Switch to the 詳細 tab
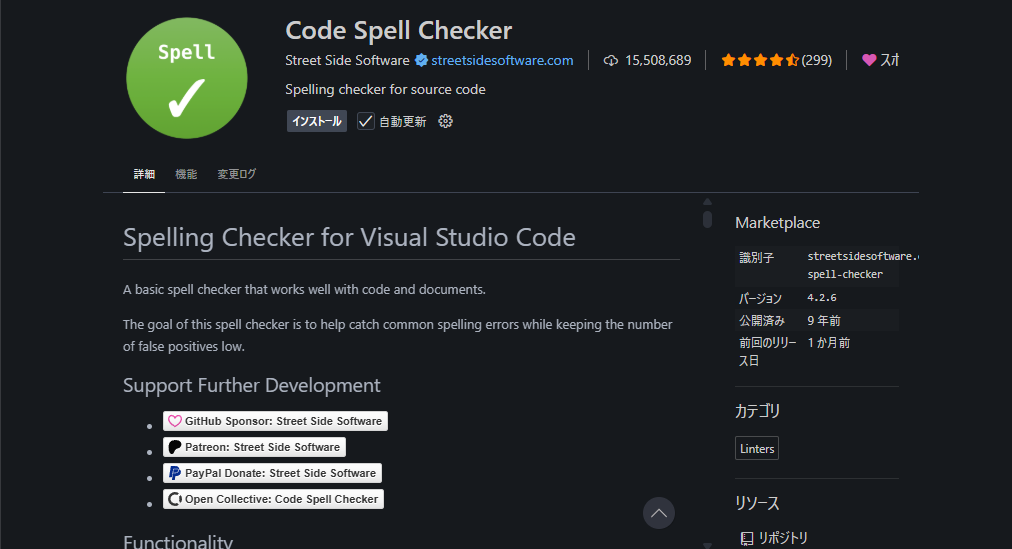Screen dimensions: 1012x549 click(144, 174)
